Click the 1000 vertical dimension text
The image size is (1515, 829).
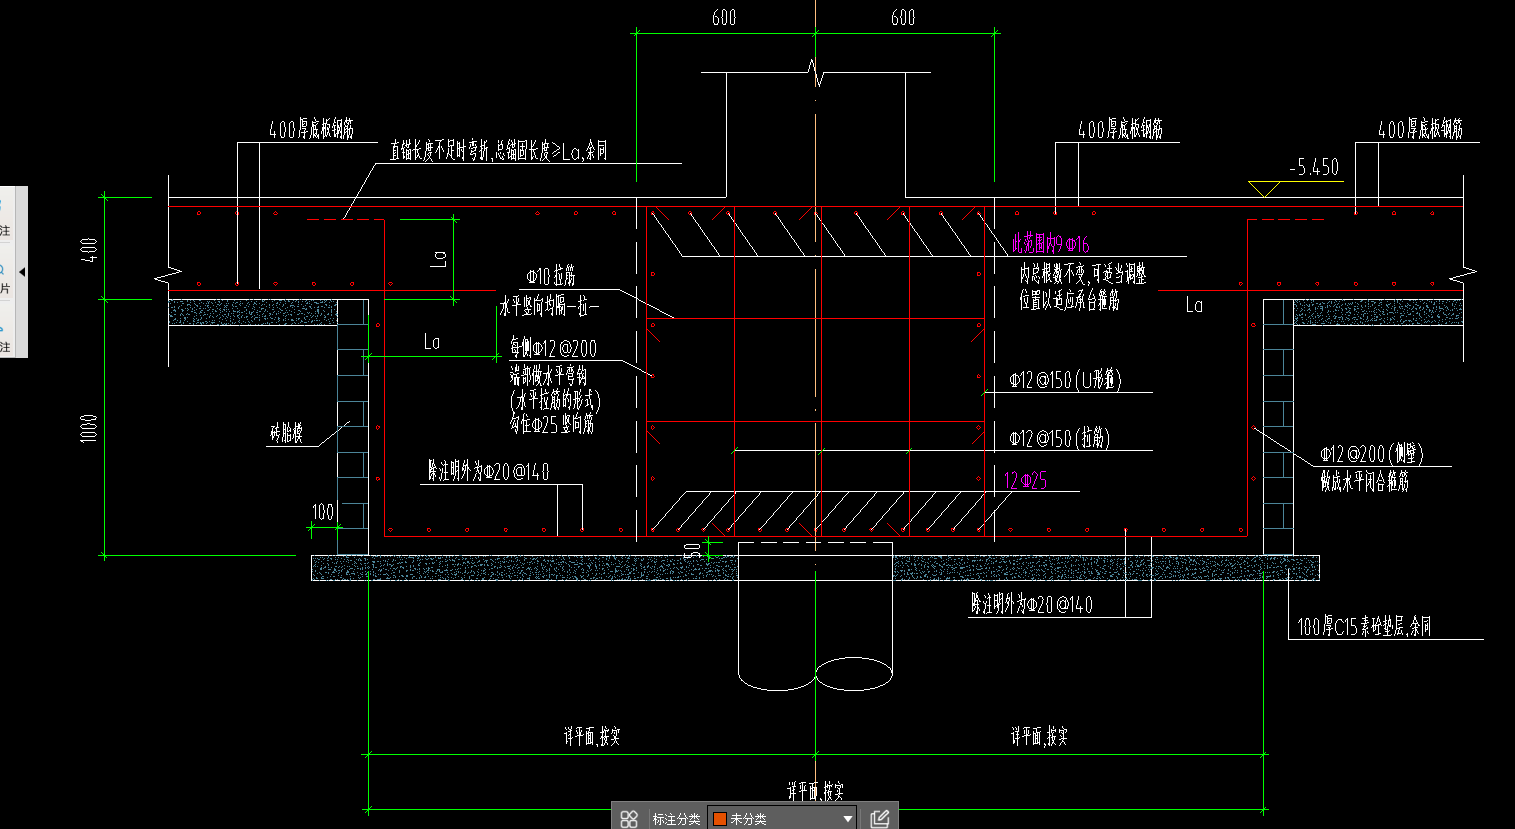(89, 428)
